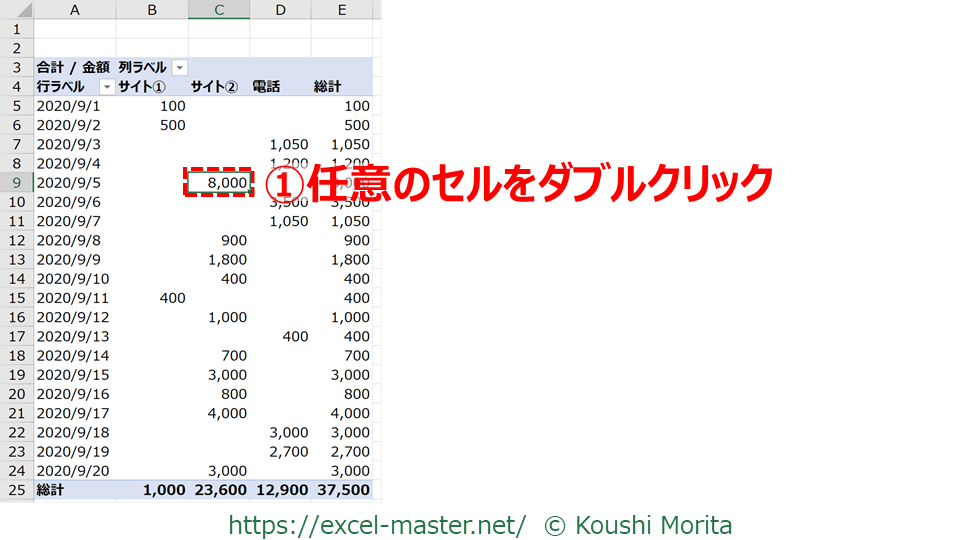960x540 pixels.
Task: Select column header A
Action: pos(75,10)
